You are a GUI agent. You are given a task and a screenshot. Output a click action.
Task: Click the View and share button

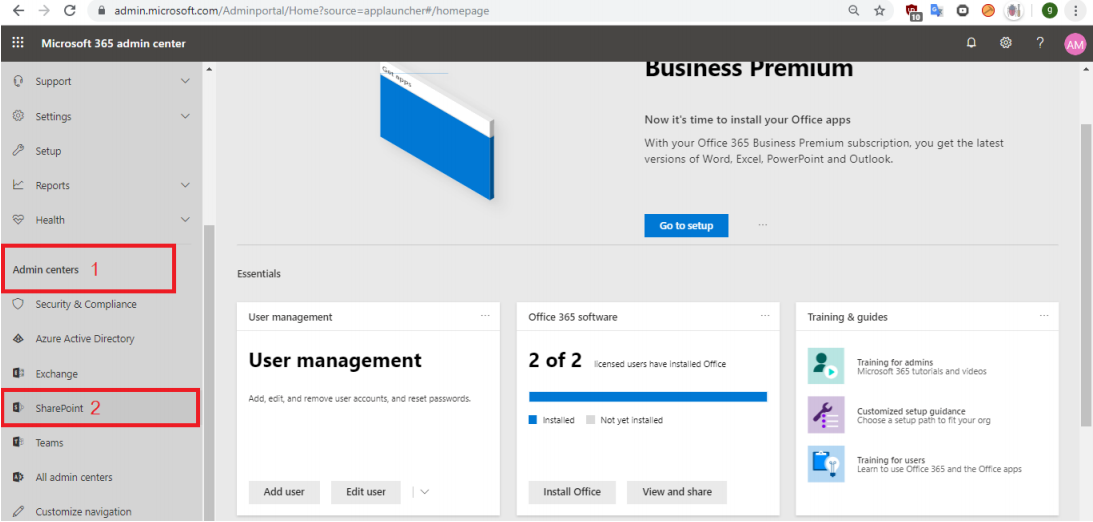click(677, 492)
